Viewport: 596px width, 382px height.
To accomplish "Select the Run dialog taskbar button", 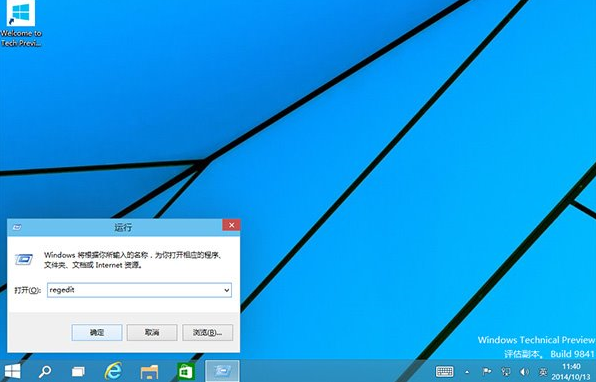I will click(x=222, y=371).
